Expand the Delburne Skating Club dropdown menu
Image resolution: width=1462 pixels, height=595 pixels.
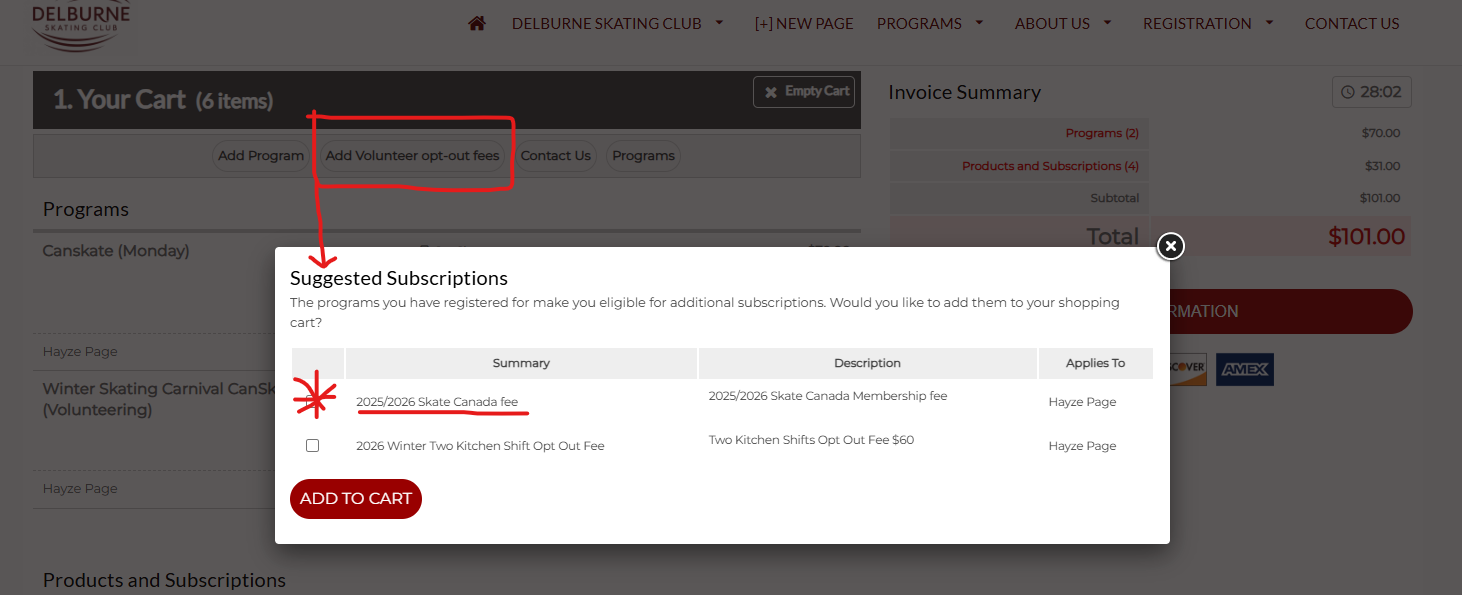pyautogui.click(x=617, y=23)
